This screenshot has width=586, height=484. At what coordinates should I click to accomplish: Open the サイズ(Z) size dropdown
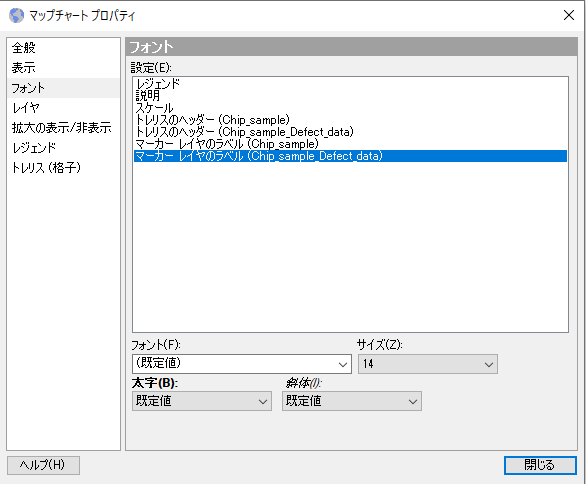click(x=428, y=364)
